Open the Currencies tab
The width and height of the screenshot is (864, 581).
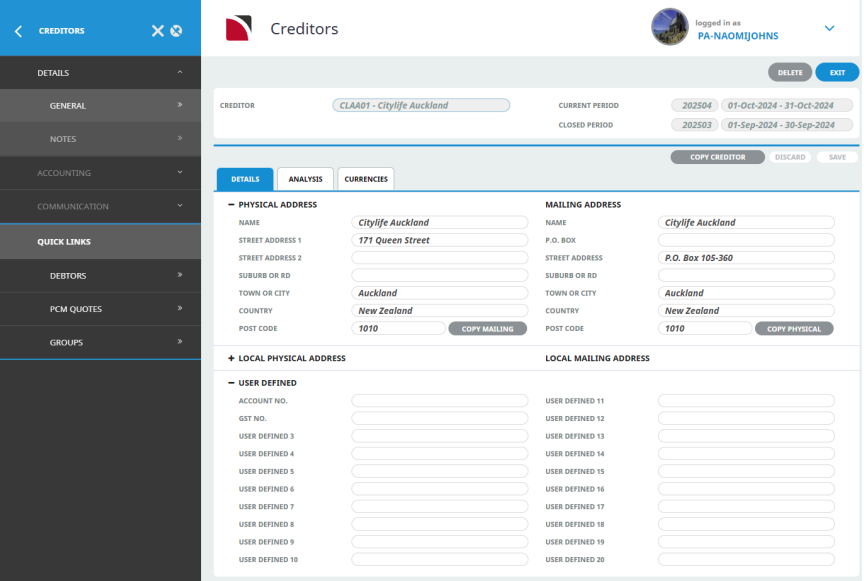point(366,179)
